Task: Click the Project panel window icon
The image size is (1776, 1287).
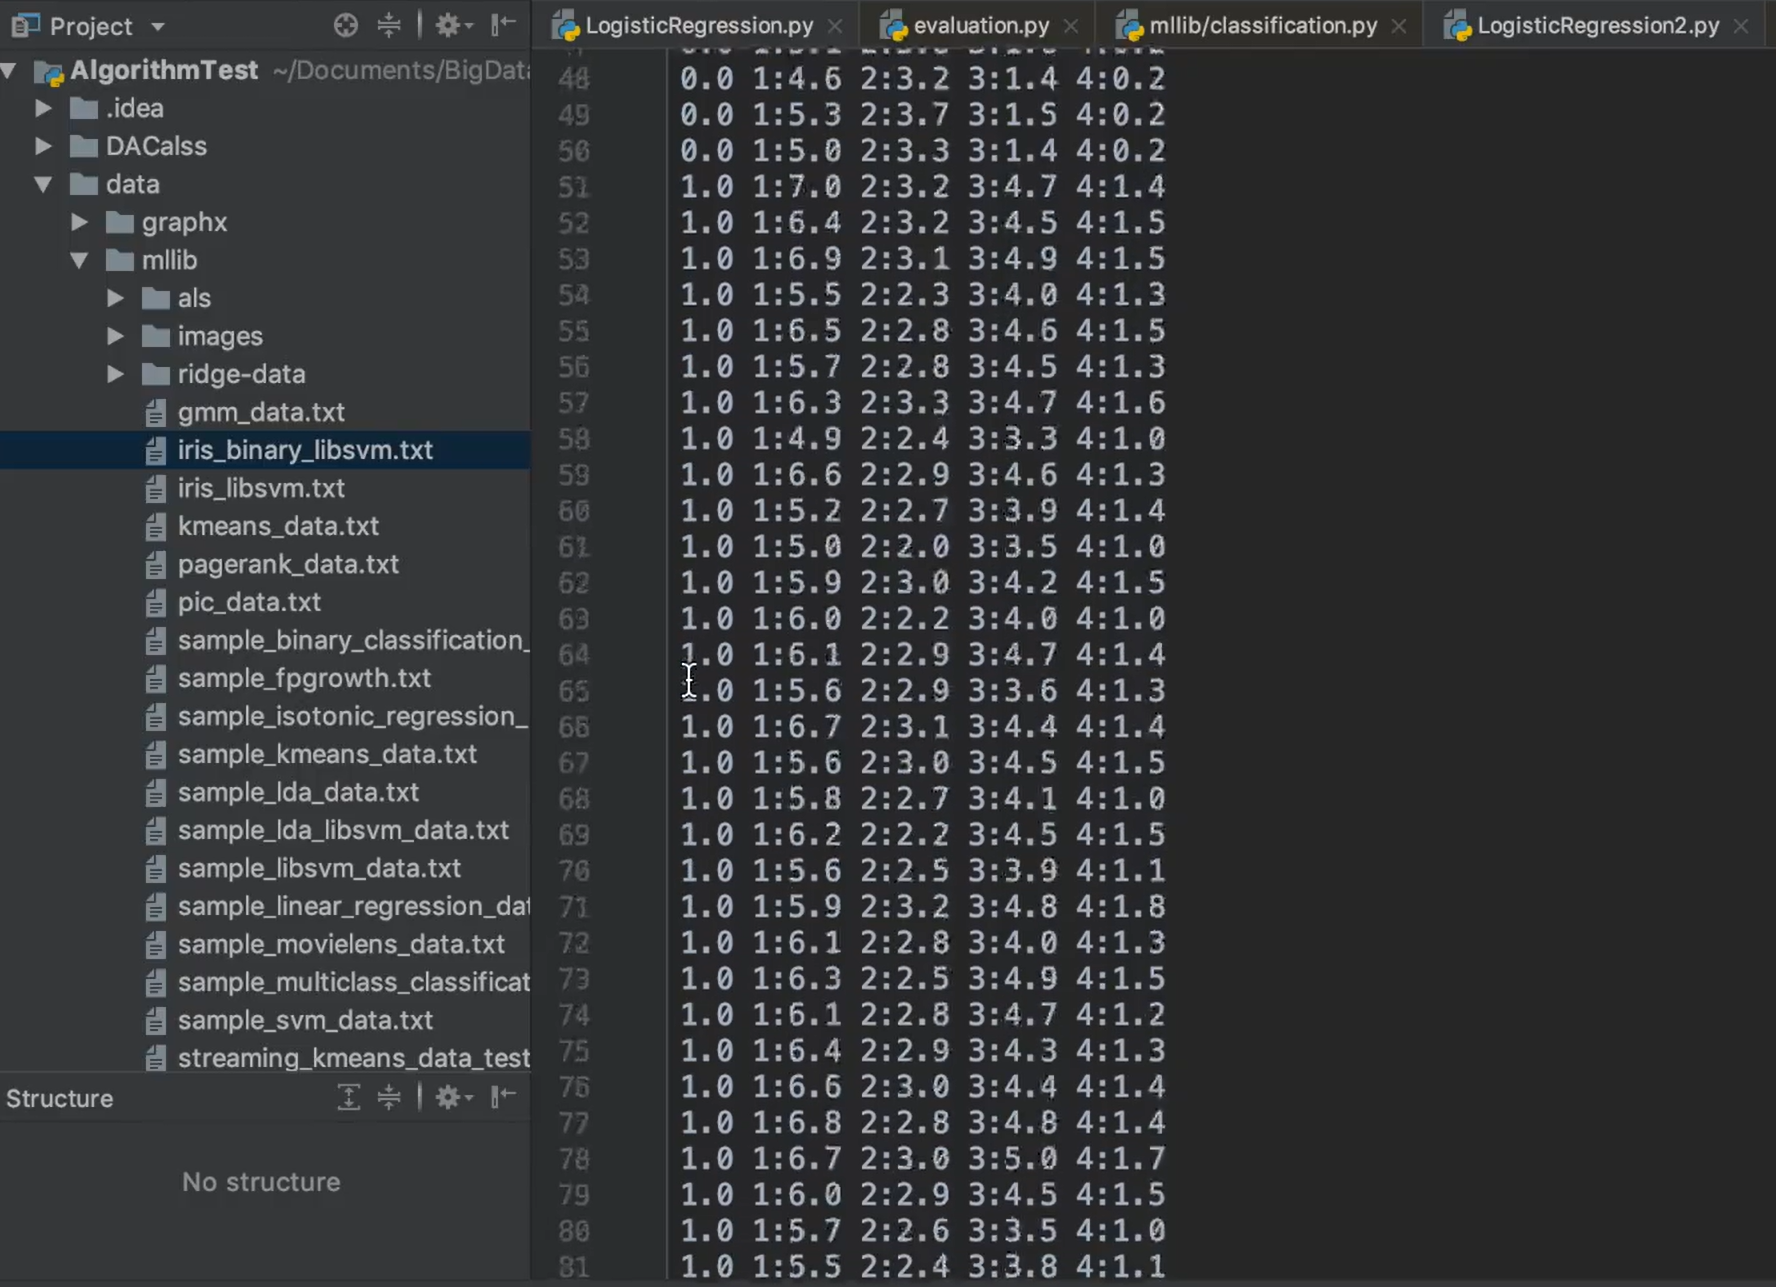Action: (x=25, y=25)
